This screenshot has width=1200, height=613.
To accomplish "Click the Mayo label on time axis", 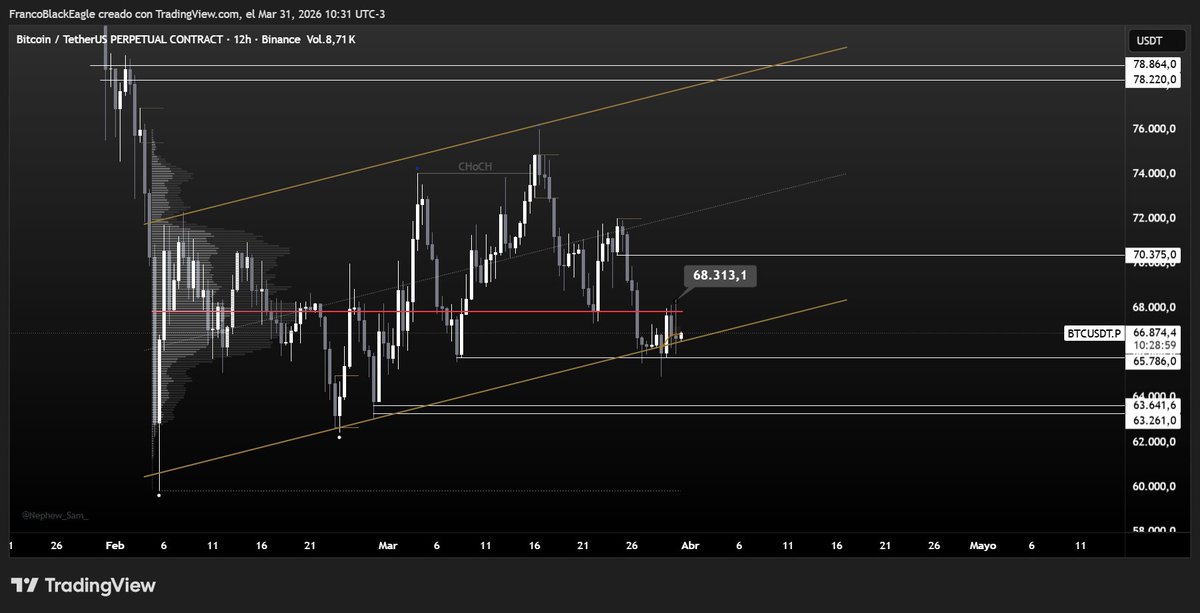I will [983, 546].
